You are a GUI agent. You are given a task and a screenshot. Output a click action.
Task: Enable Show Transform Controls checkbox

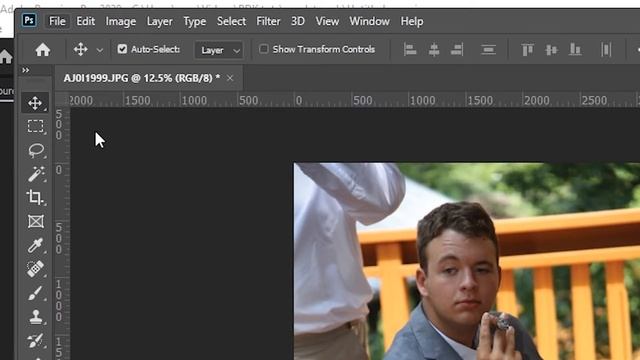click(264, 49)
